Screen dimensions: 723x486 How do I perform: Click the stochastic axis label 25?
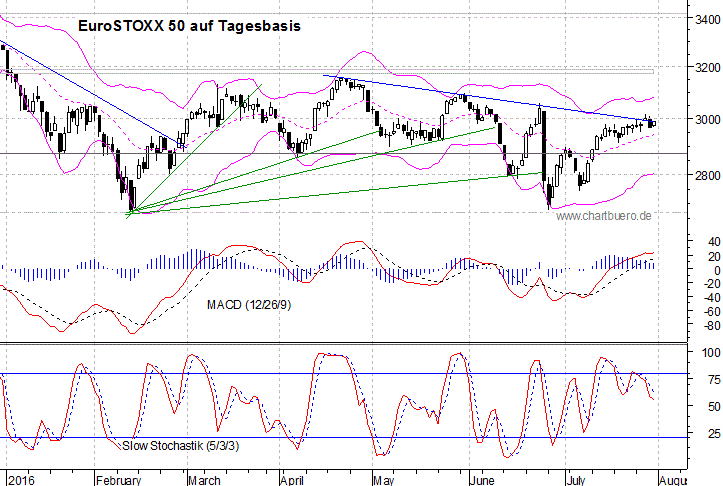714,433
